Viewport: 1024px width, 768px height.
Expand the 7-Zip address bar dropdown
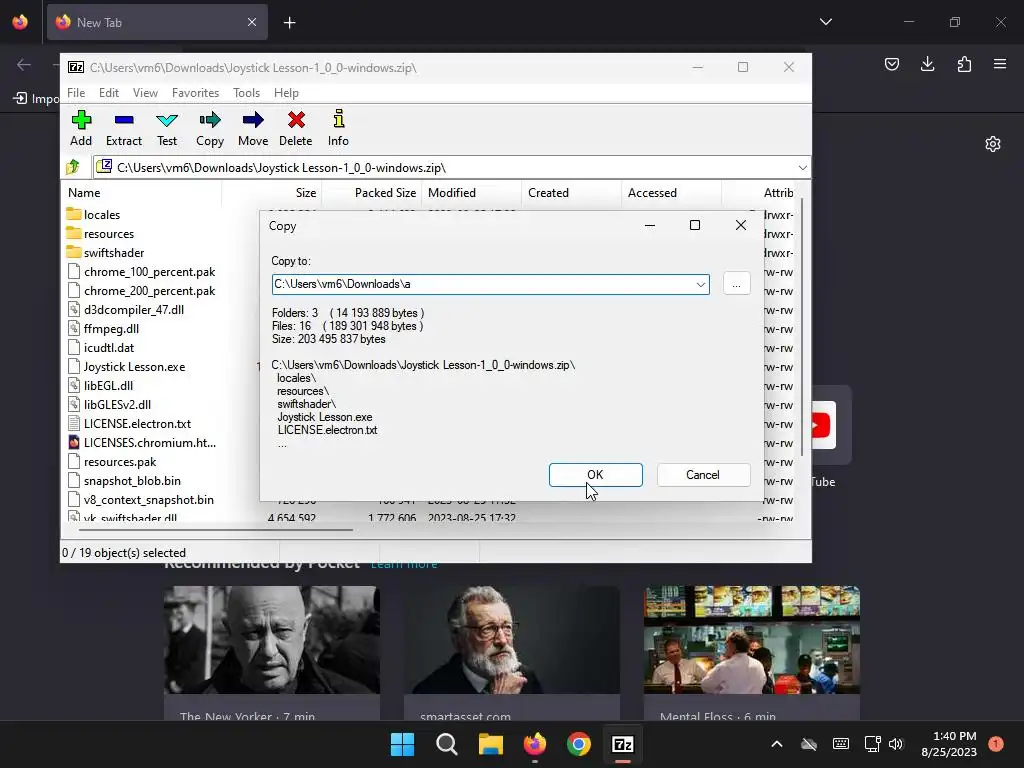(802, 168)
